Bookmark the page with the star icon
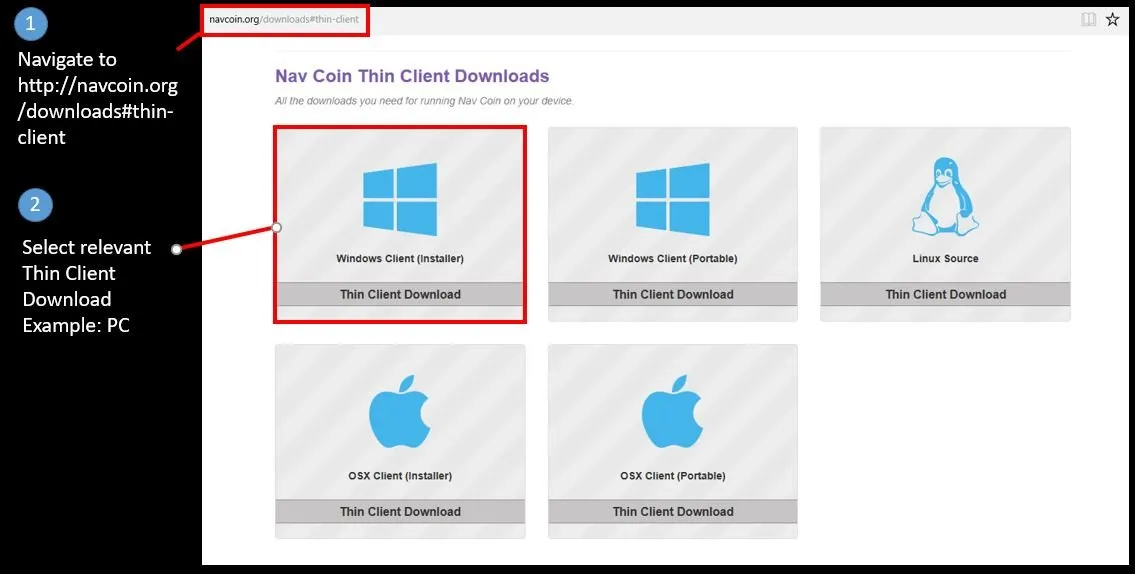Screen dimensions: 1135x574 coord(1113,20)
